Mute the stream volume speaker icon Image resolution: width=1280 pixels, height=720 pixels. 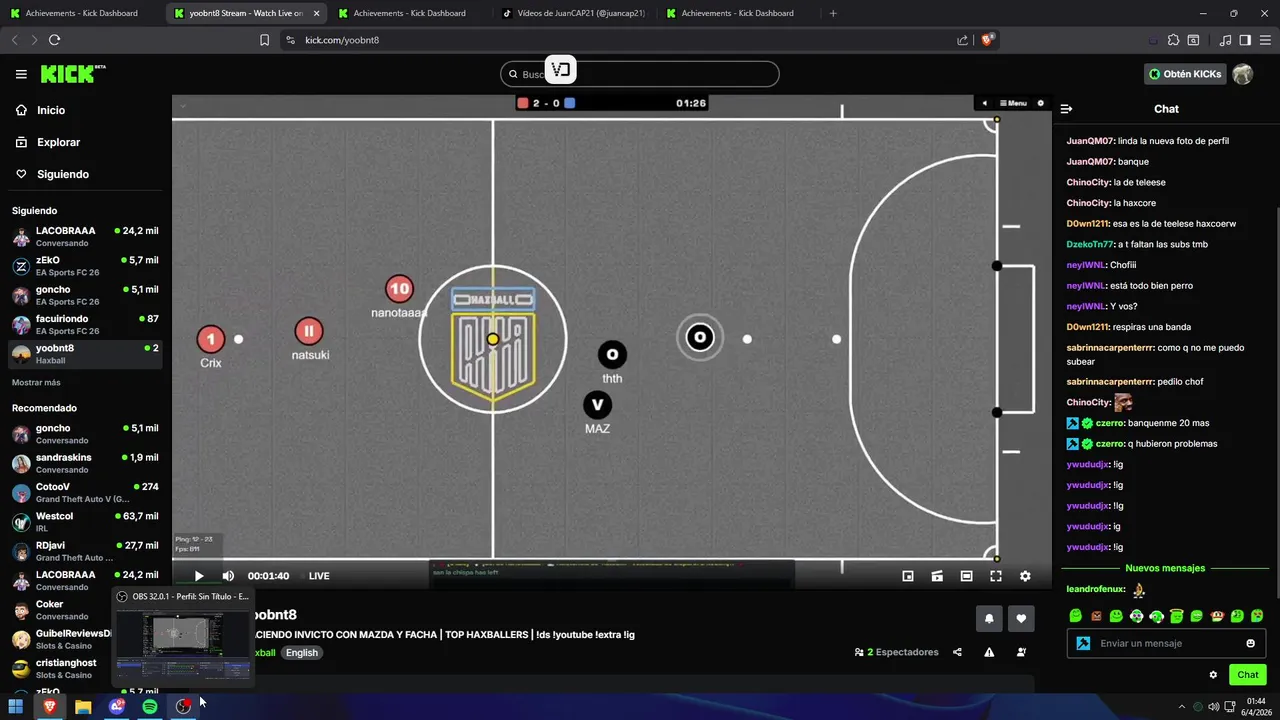pos(228,576)
